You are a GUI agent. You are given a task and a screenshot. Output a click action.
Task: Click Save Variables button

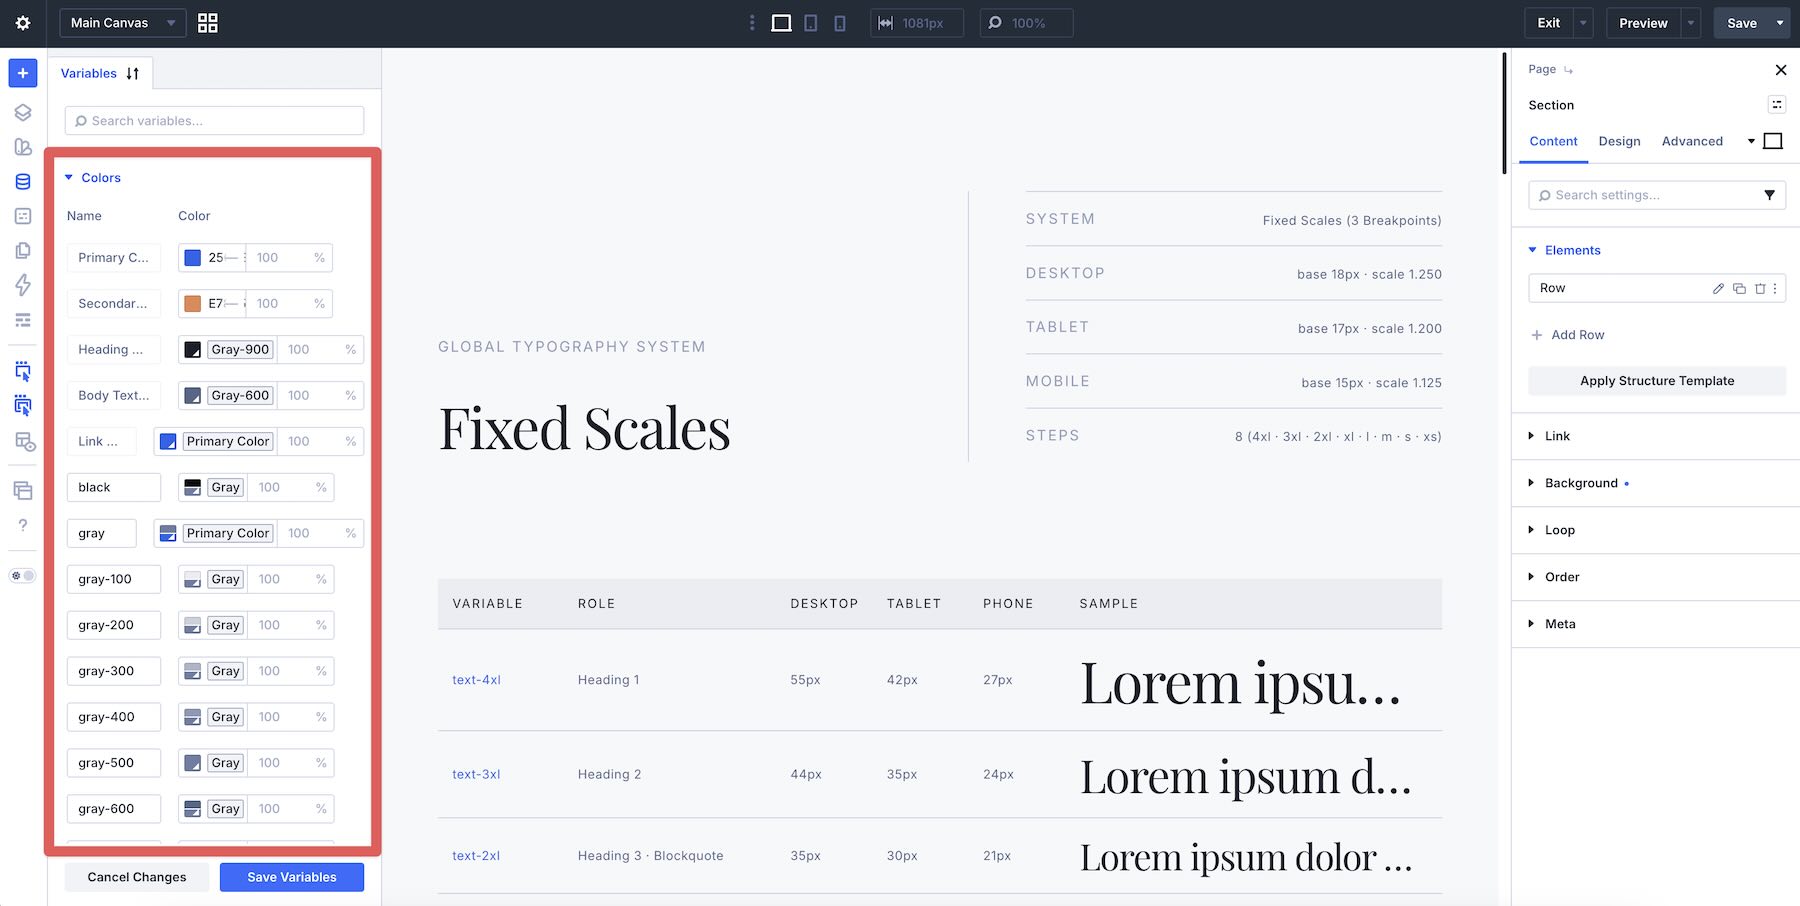292,877
